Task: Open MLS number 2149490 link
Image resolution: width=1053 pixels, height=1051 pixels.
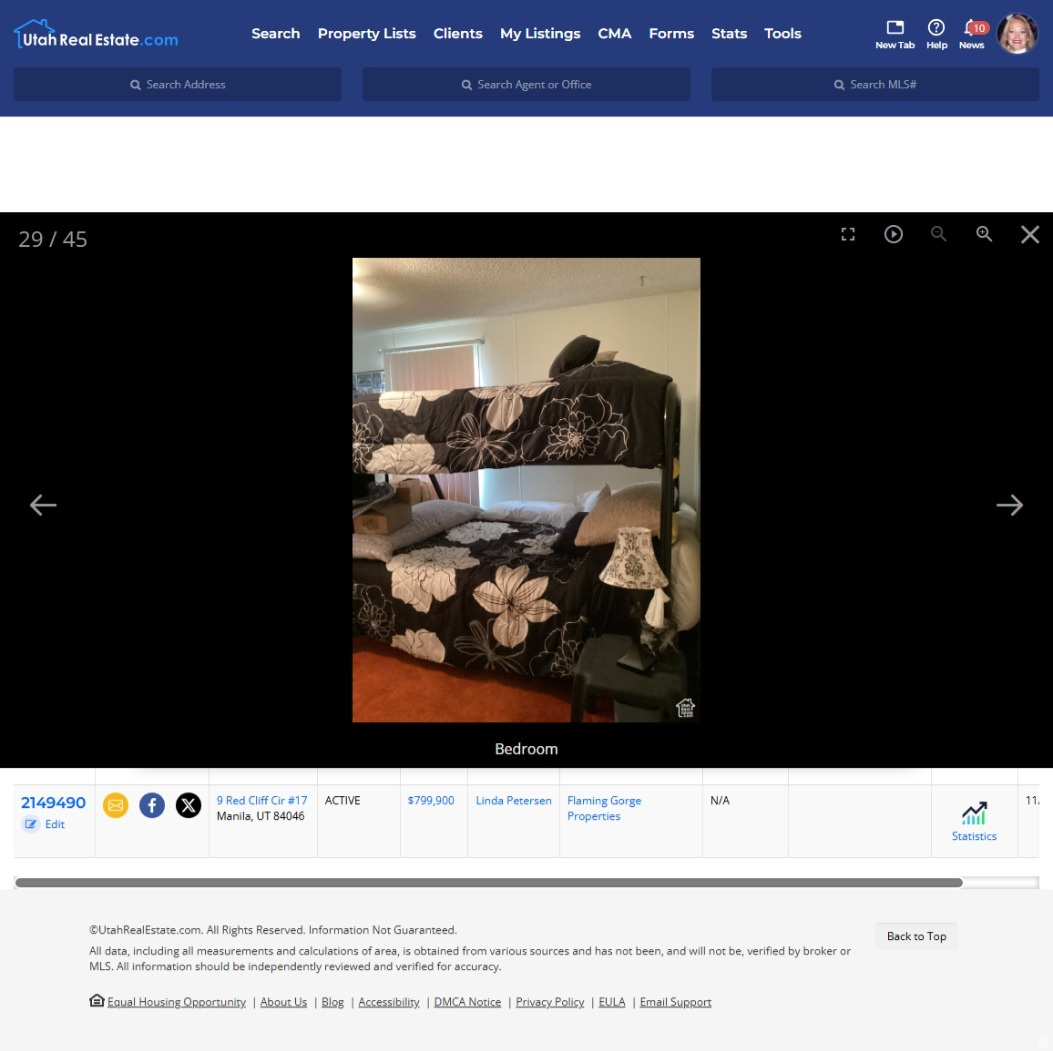Action: [53, 802]
